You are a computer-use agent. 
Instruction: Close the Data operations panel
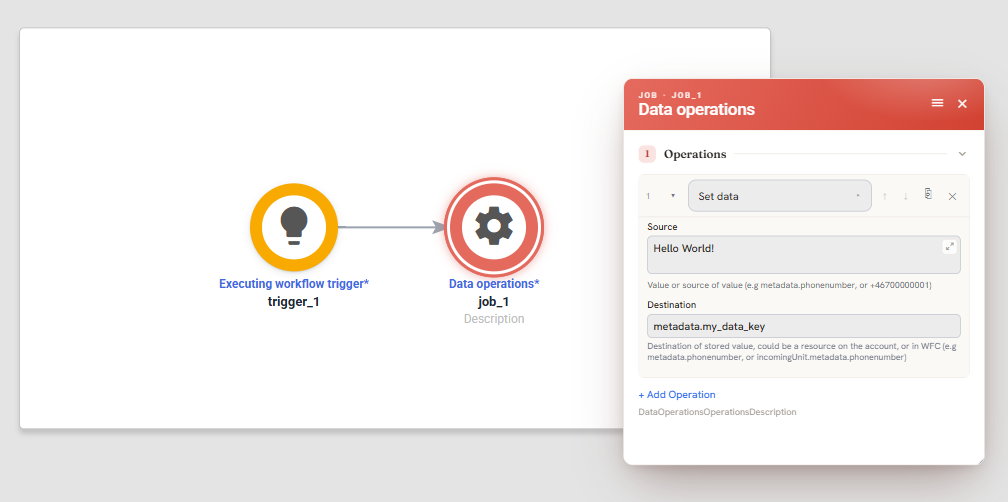point(962,103)
